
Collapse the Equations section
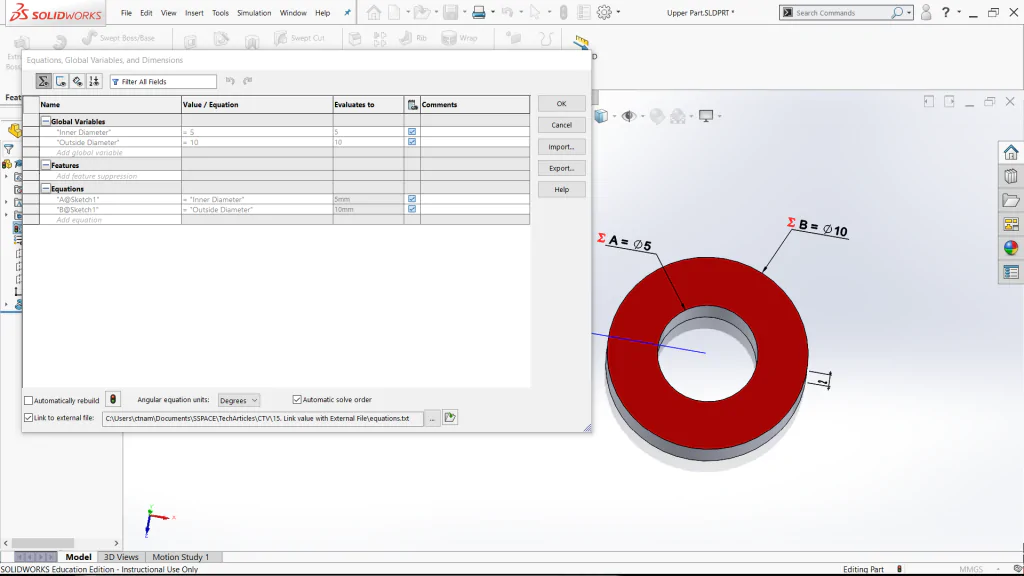(46, 189)
